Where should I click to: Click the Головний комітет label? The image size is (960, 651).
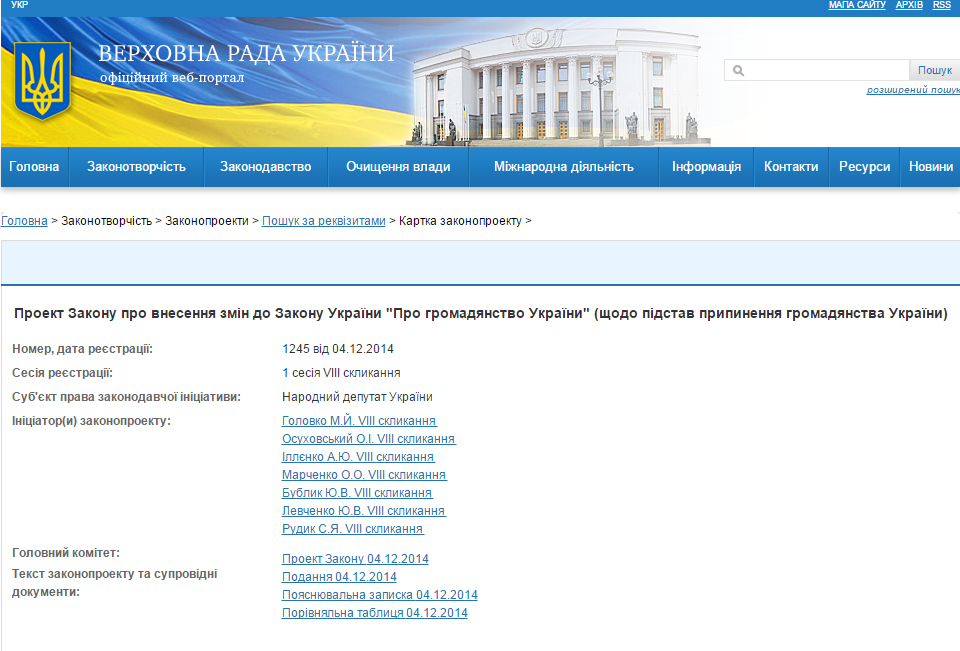pos(66,553)
